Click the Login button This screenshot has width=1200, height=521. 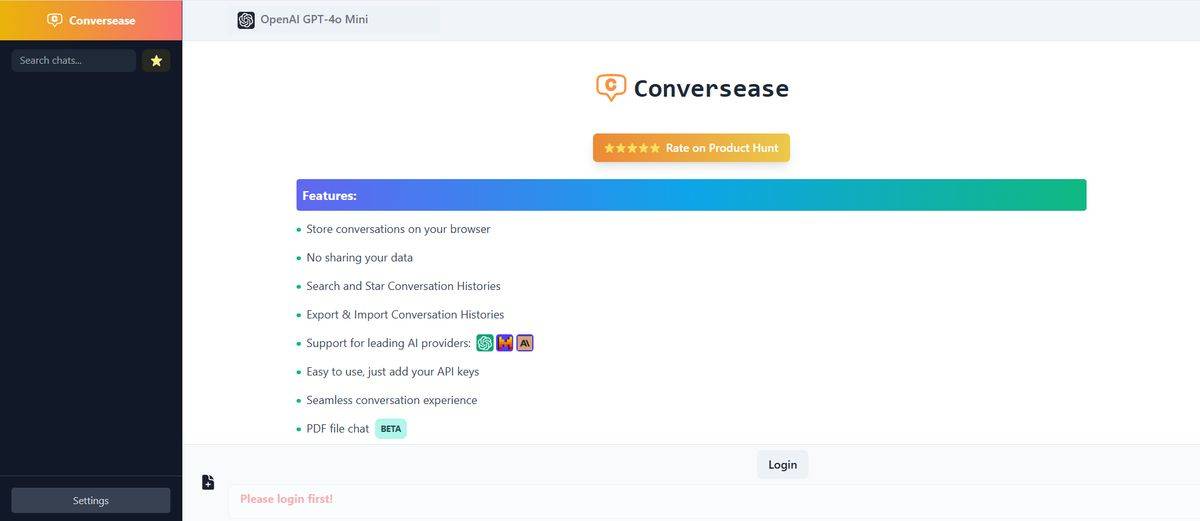pos(782,465)
